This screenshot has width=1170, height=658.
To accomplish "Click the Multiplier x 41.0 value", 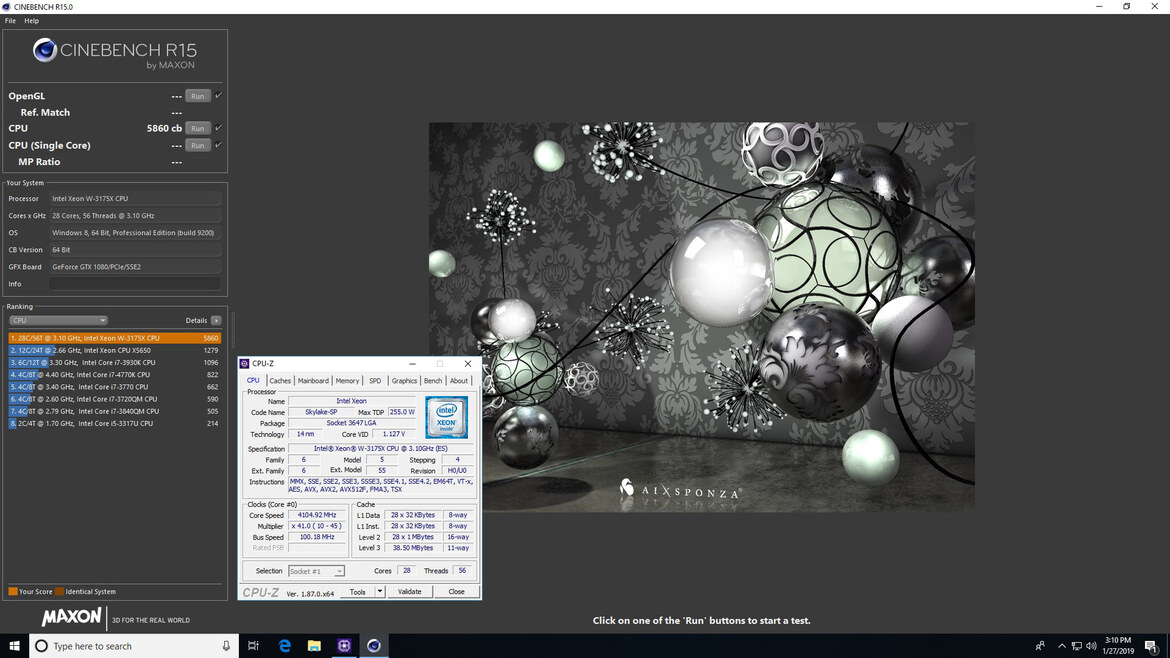I will pos(317,527).
